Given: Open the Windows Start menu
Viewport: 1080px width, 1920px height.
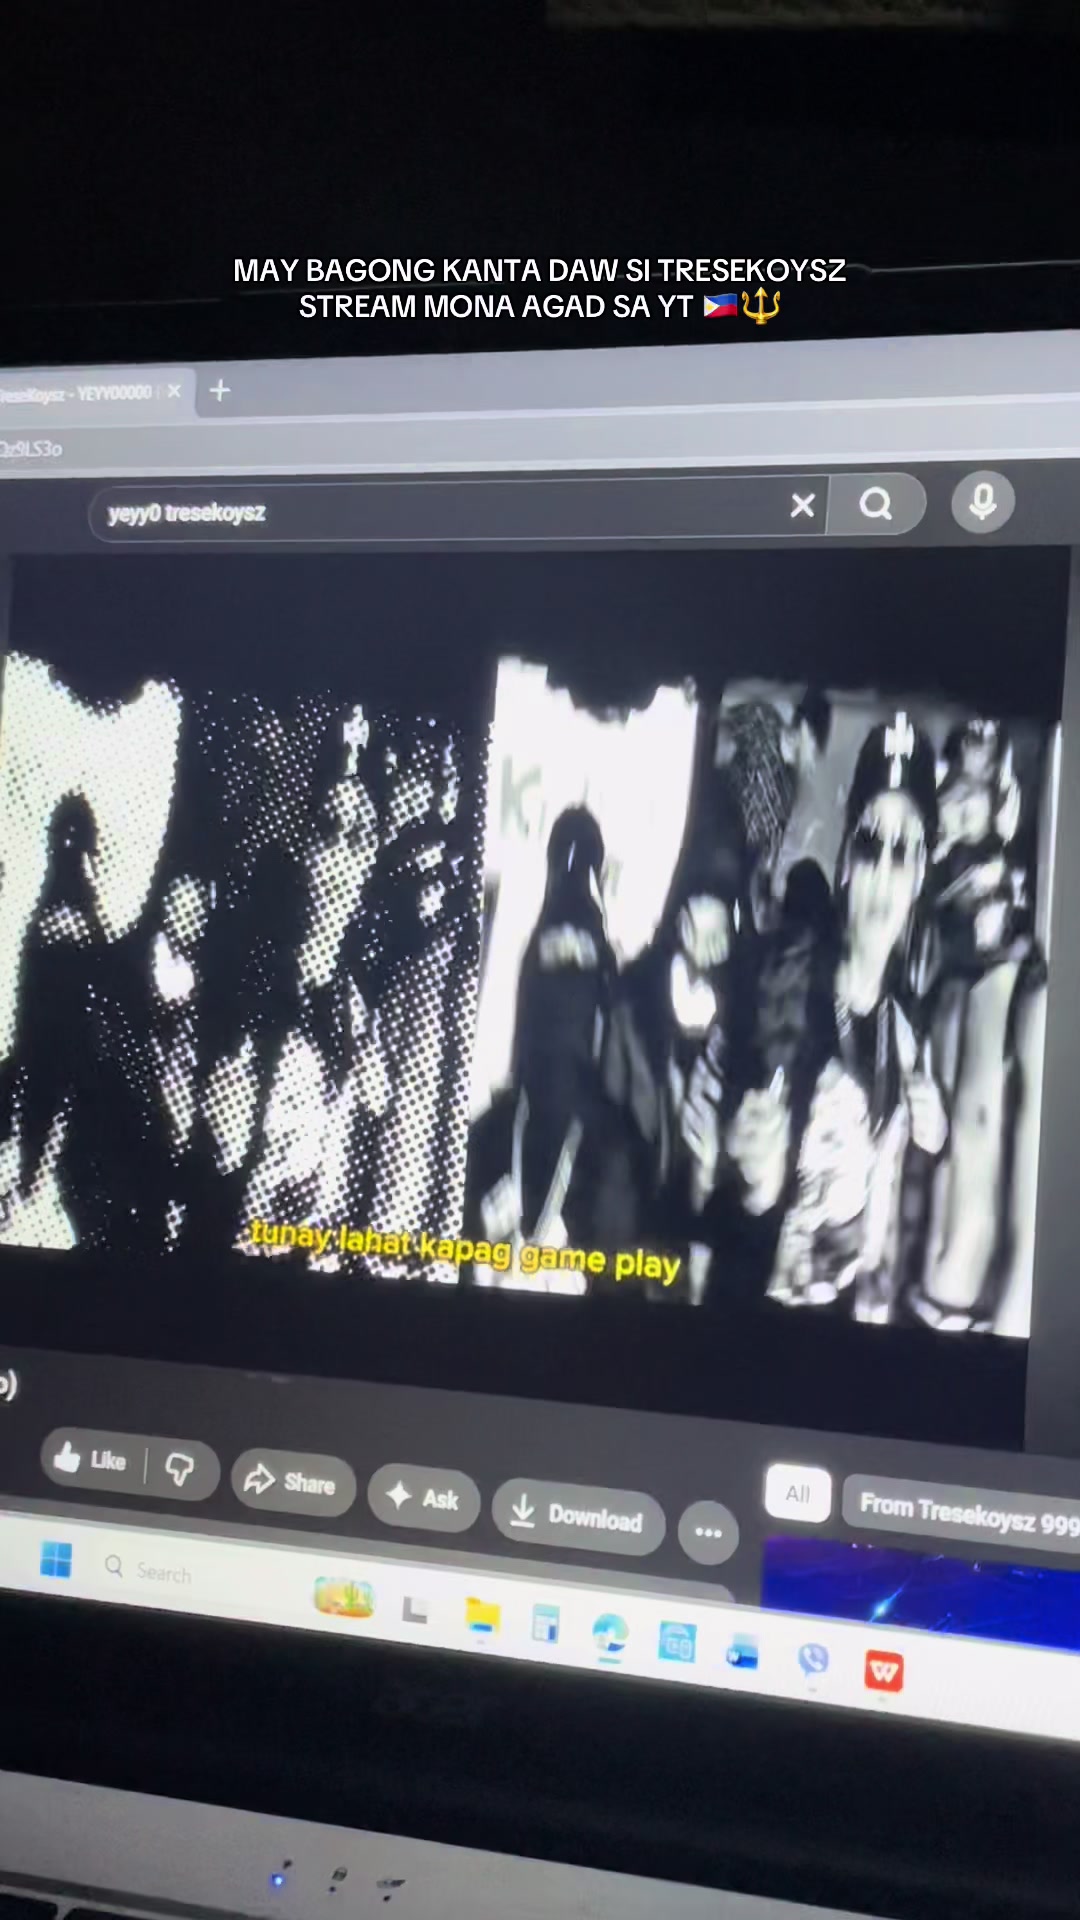Looking at the screenshot, I should (x=56, y=1559).
